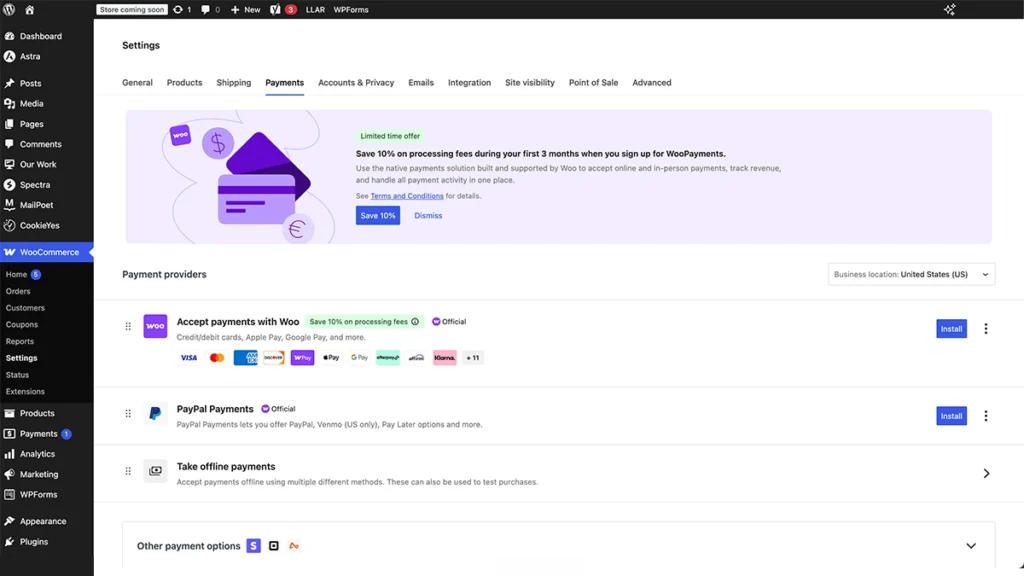Viewport: 1024px width, 576px height.
Task: Click the Save 10% button
Action: point(377,216)
